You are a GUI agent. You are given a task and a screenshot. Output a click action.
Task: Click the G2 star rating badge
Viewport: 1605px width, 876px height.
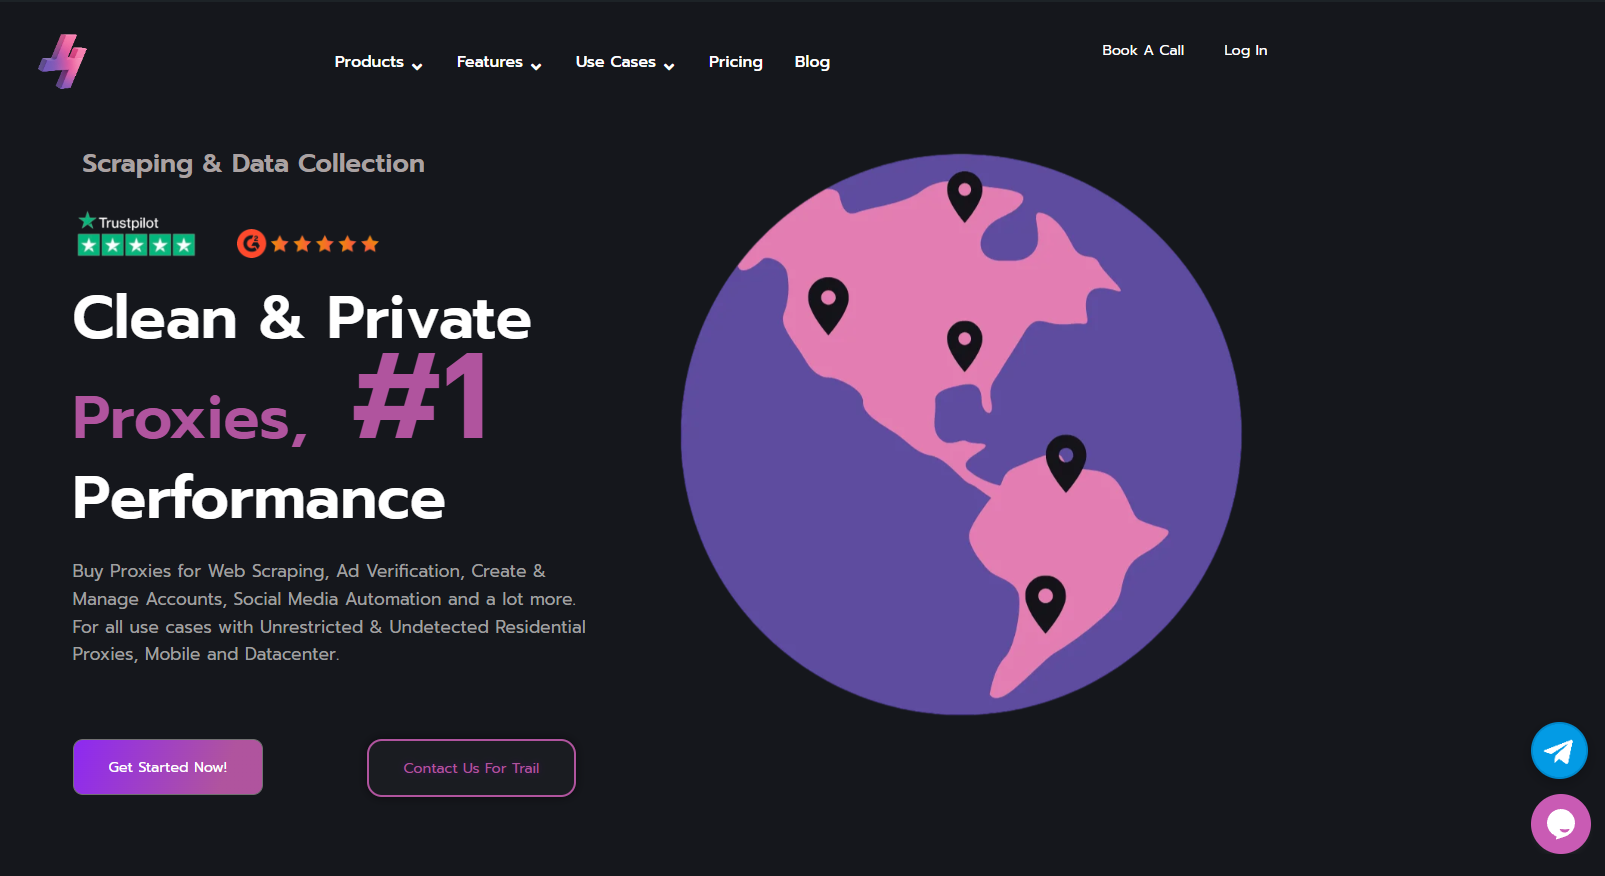(308, 243)
